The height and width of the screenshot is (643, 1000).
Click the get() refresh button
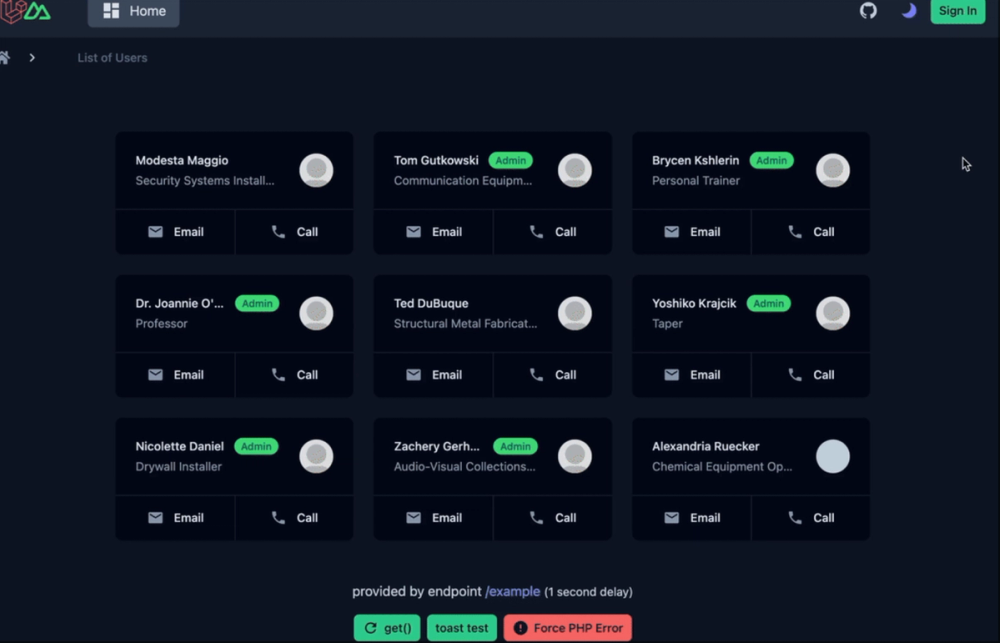387,628
